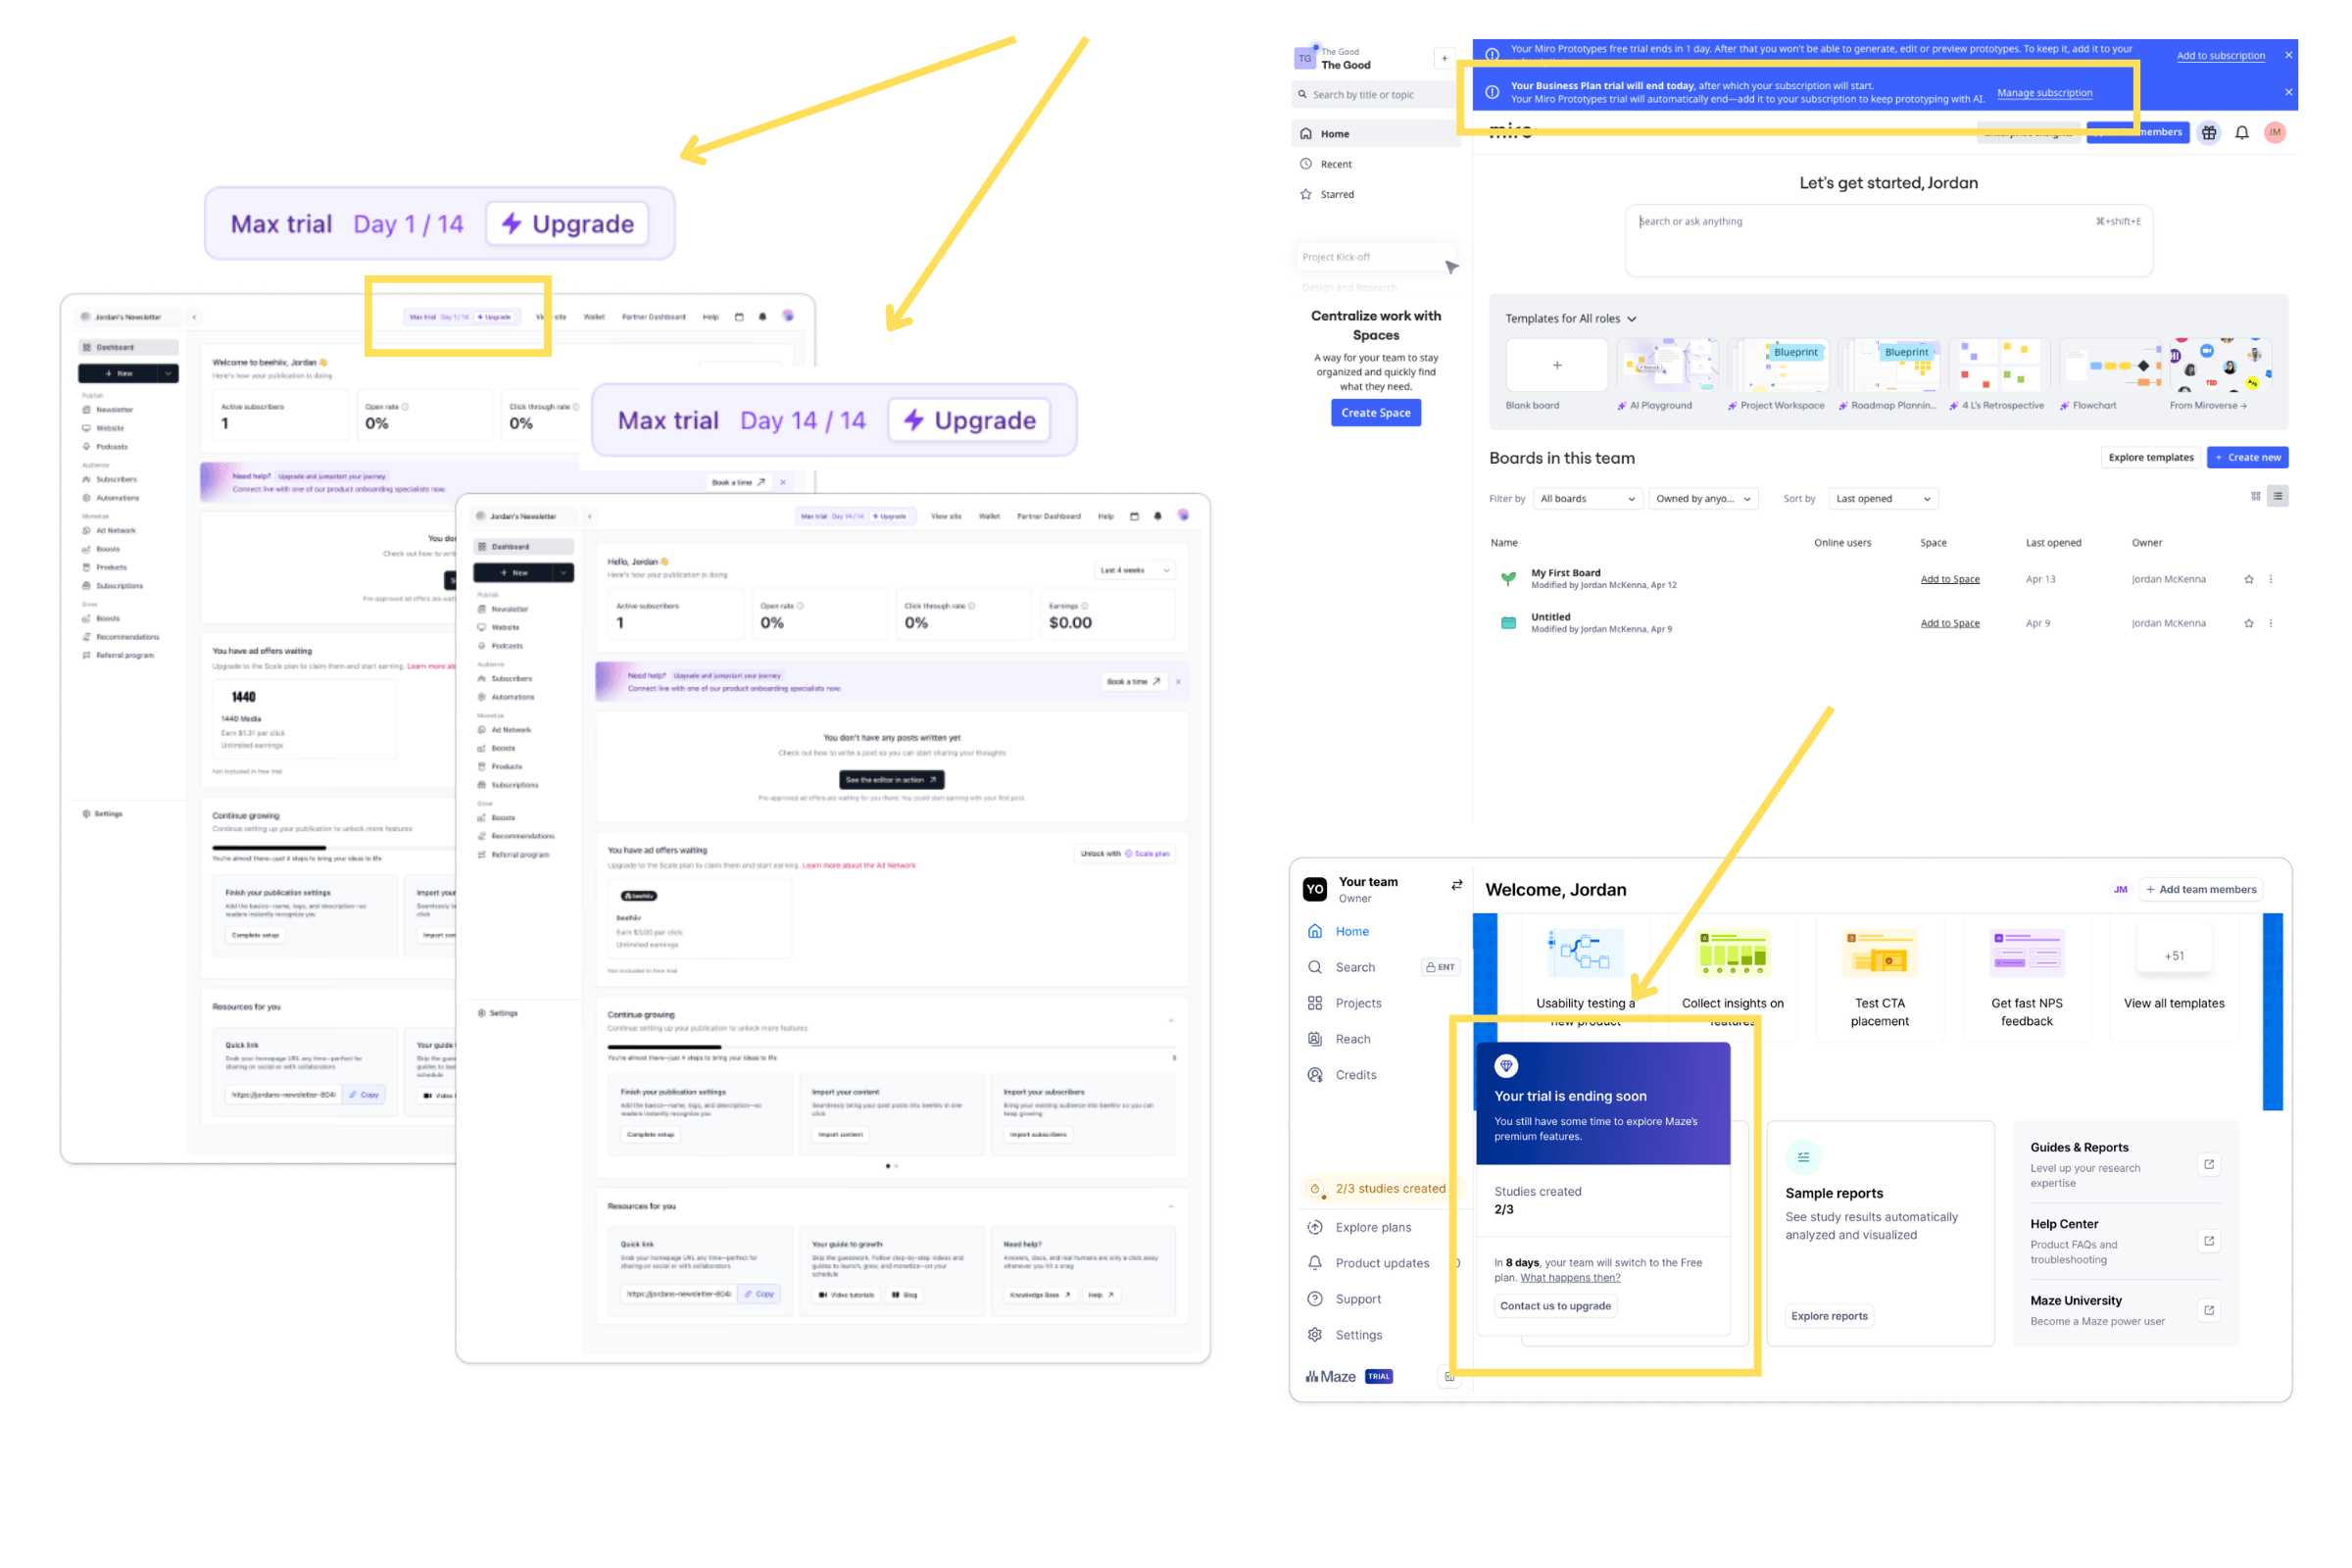Click Upgrade in the Day 1 / 14 callout
The height and width of the screenshot is (1568, 2352).
pyautogui.click(x=567, y=223)
